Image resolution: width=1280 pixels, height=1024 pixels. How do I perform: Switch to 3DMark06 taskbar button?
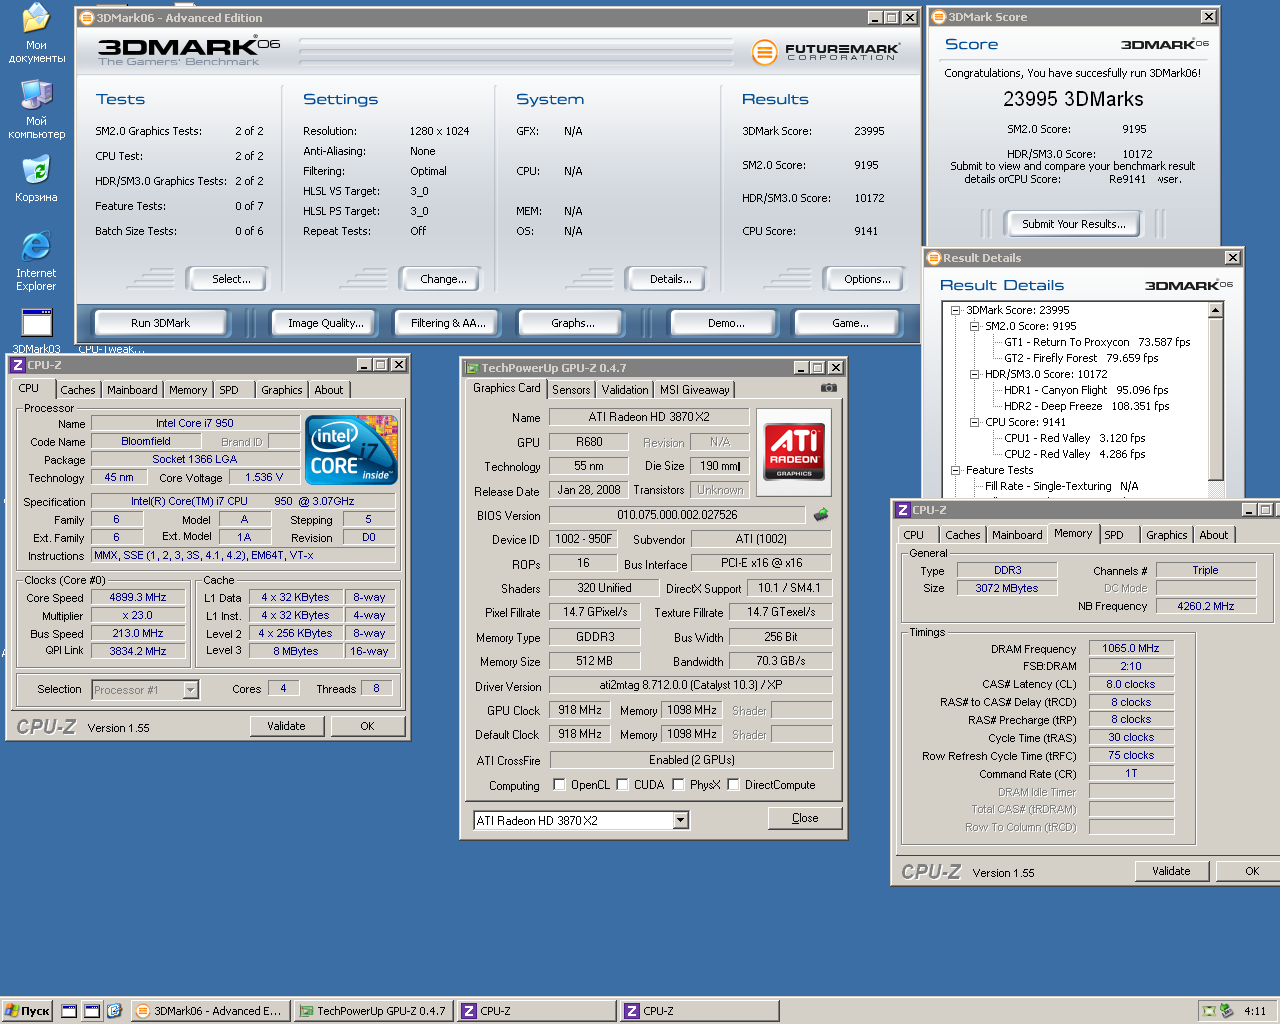210,1011
